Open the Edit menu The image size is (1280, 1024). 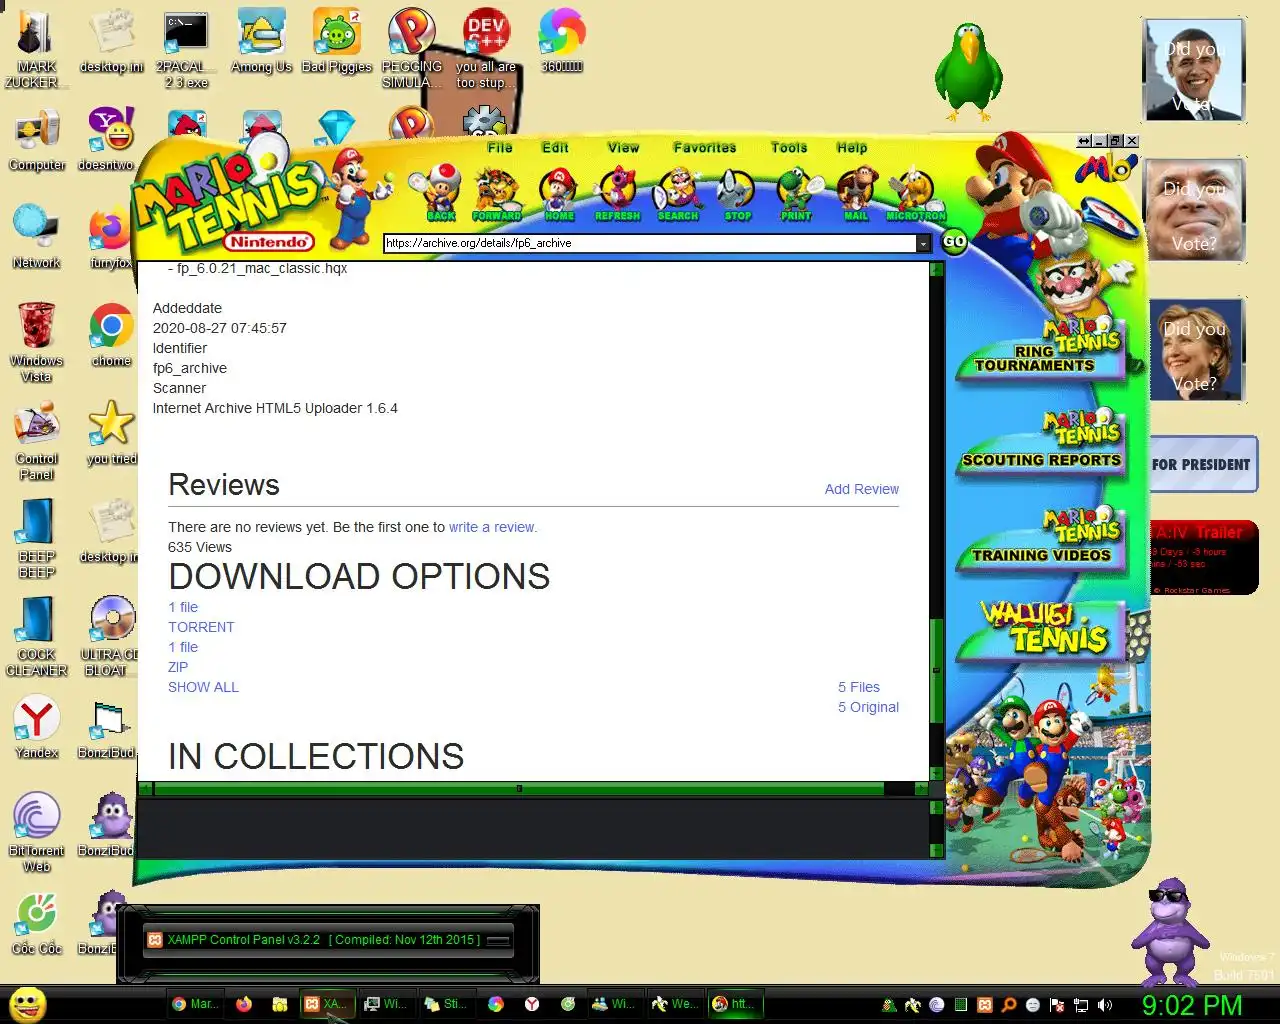[555, 147]
